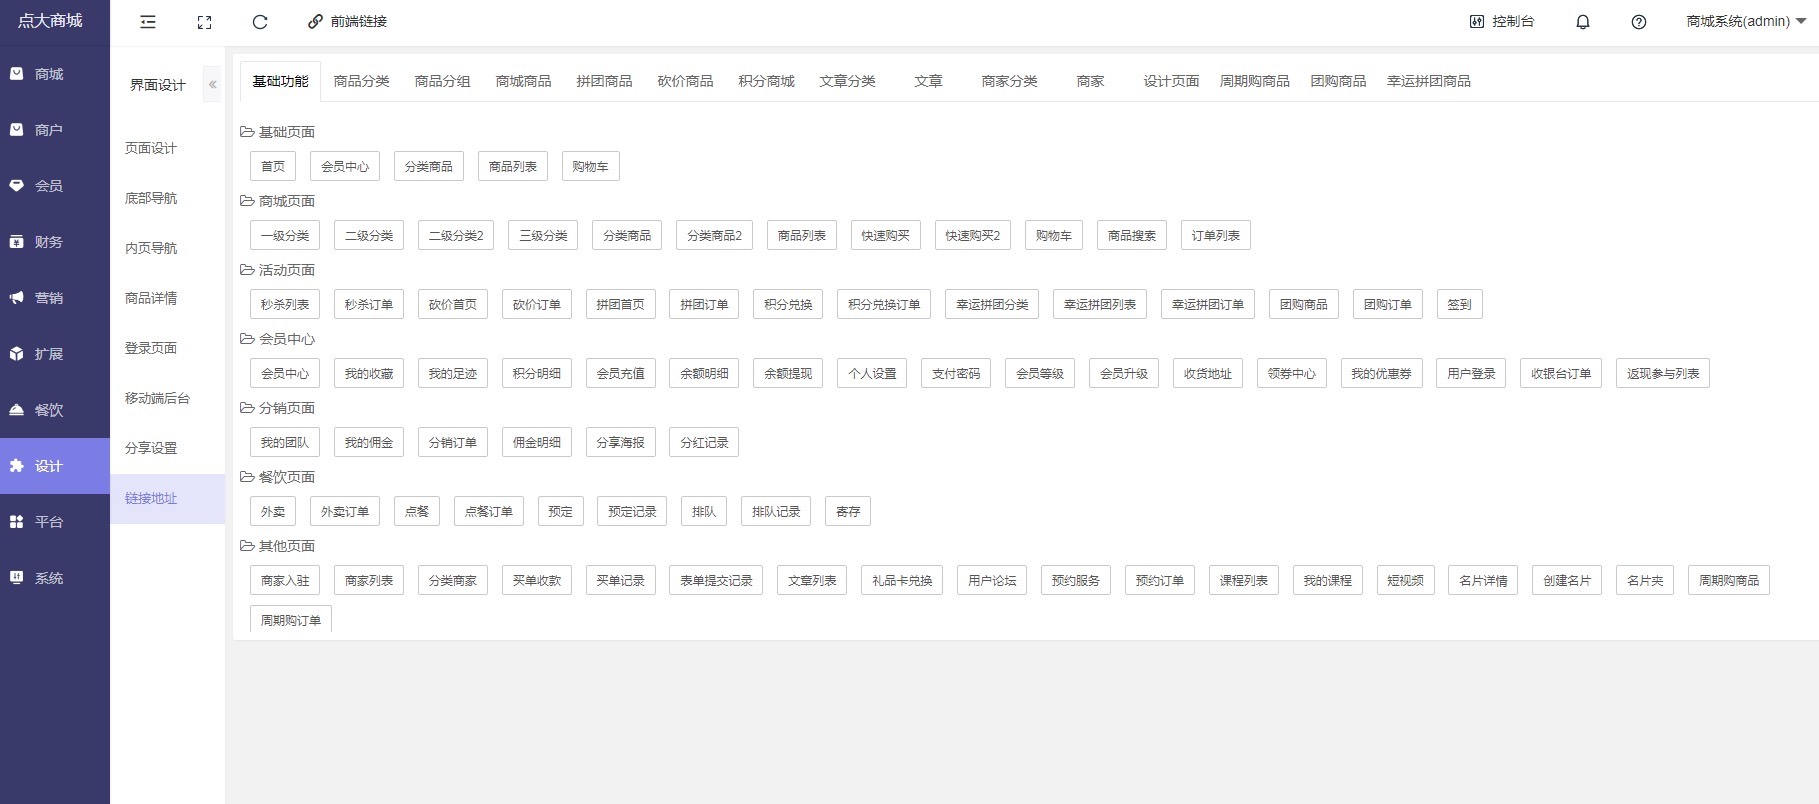Open the 前端链接 link icon
1819x804 pixels.
315,21
